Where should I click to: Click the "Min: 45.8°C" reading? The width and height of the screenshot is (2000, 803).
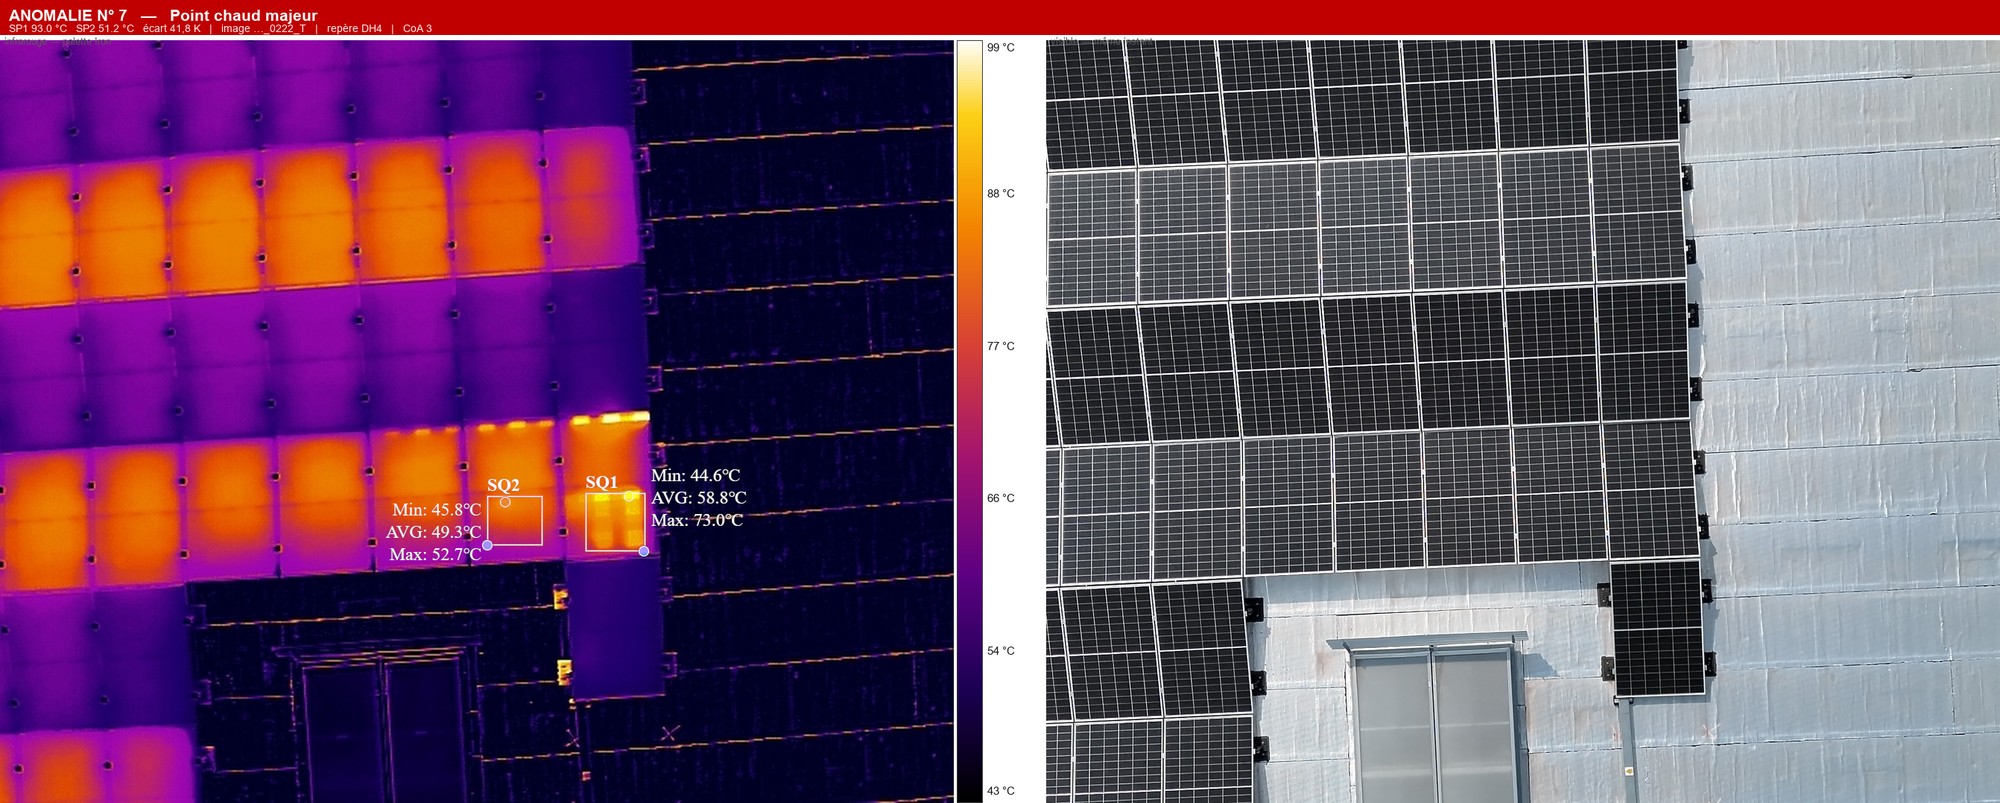[437, 510]
